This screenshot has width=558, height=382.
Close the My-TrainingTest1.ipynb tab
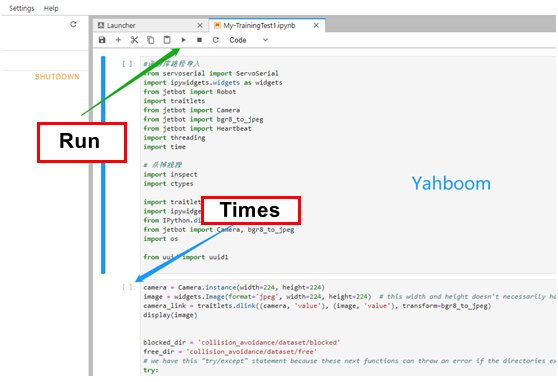(316, 25)
